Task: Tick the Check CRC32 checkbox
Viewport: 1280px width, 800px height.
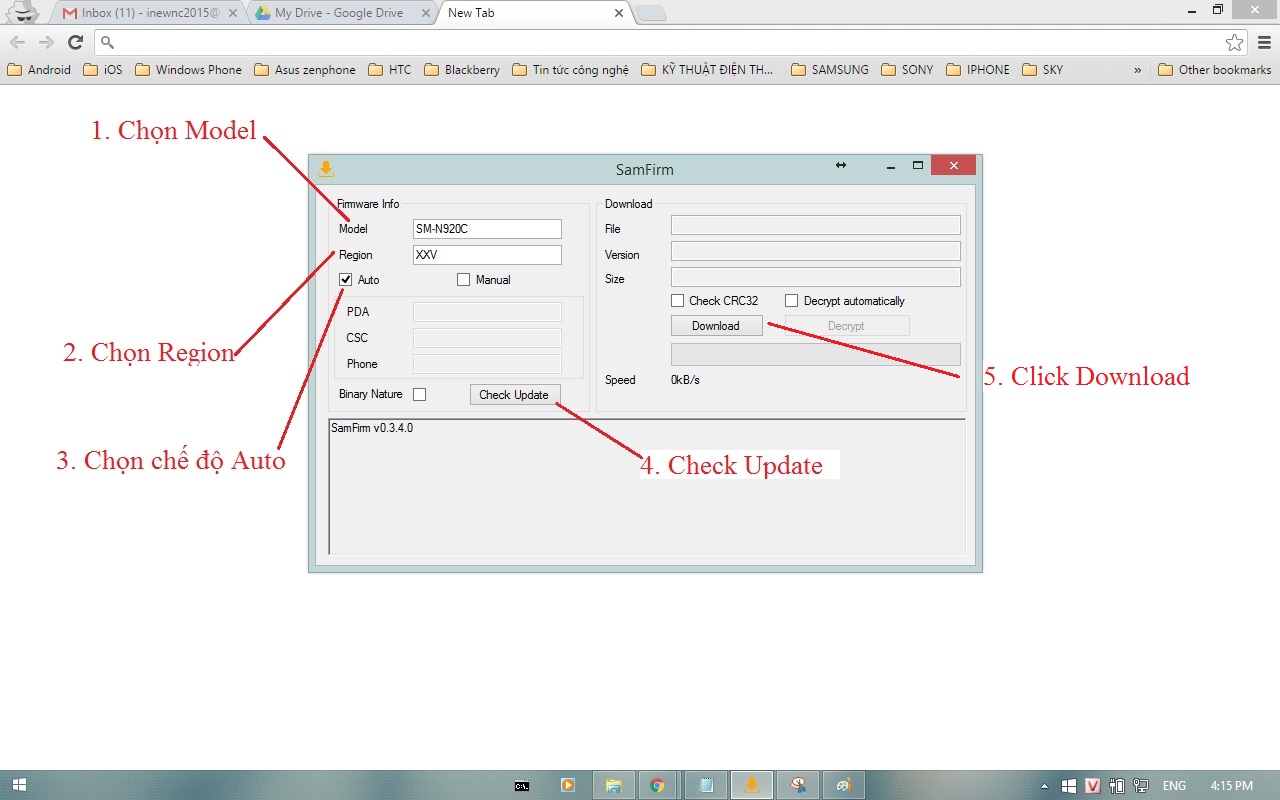Action: click(678, 301)
